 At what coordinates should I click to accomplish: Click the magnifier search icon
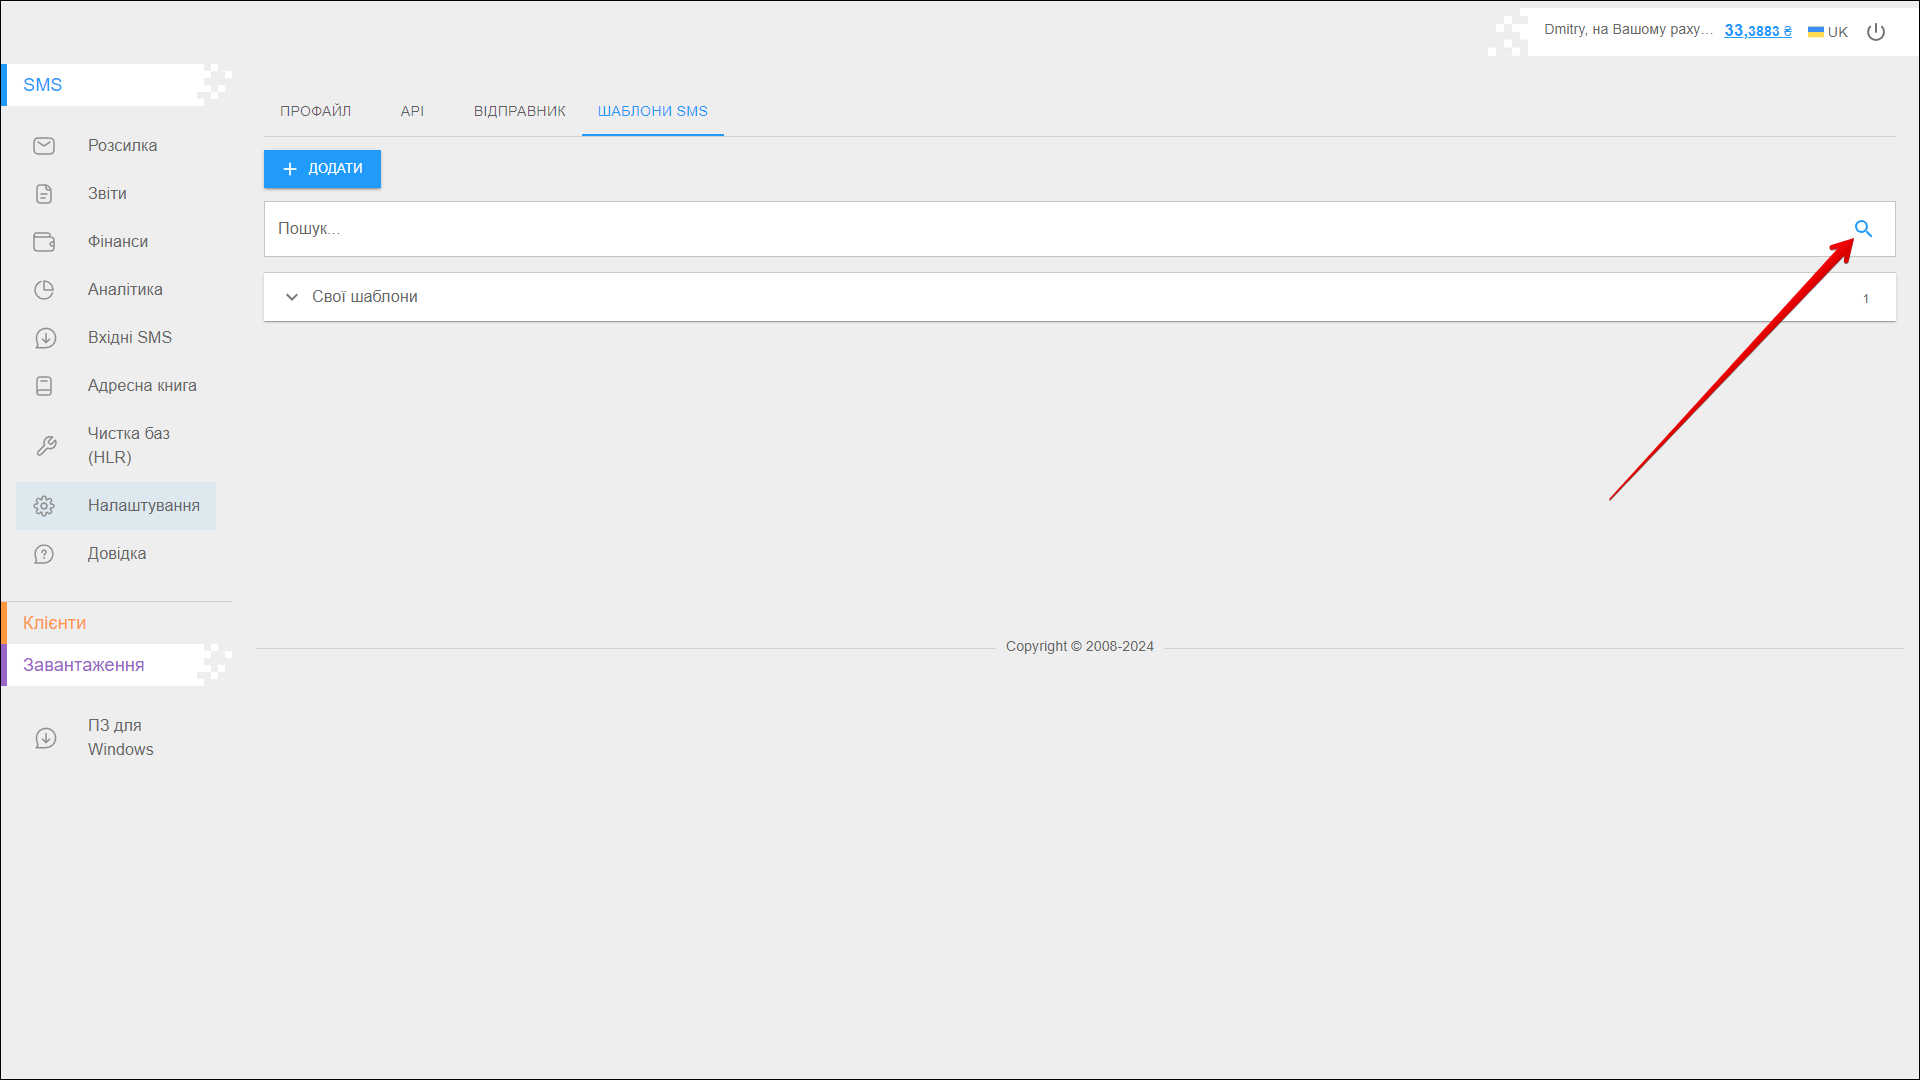pos(1863,229)
